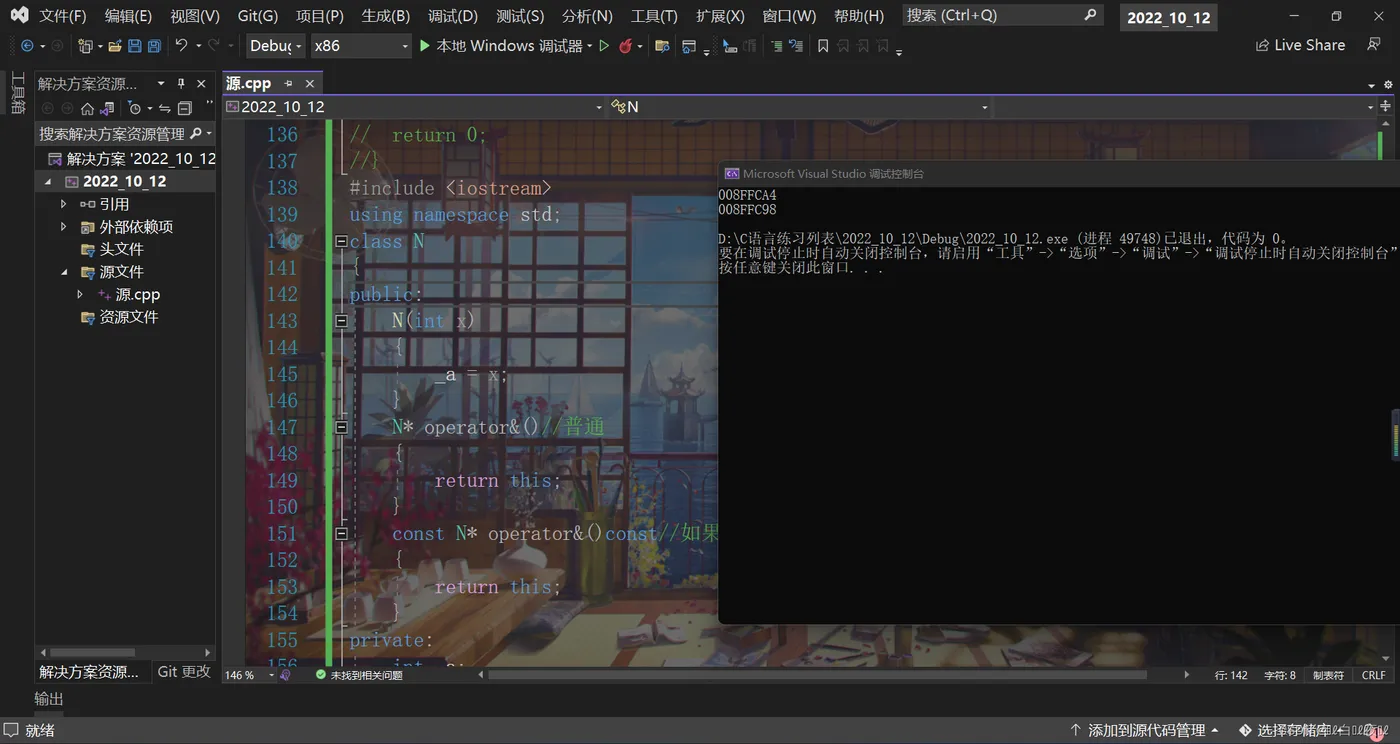
Task: Click the Solution Explorer search magnifier icon
Action: [195, 133]
